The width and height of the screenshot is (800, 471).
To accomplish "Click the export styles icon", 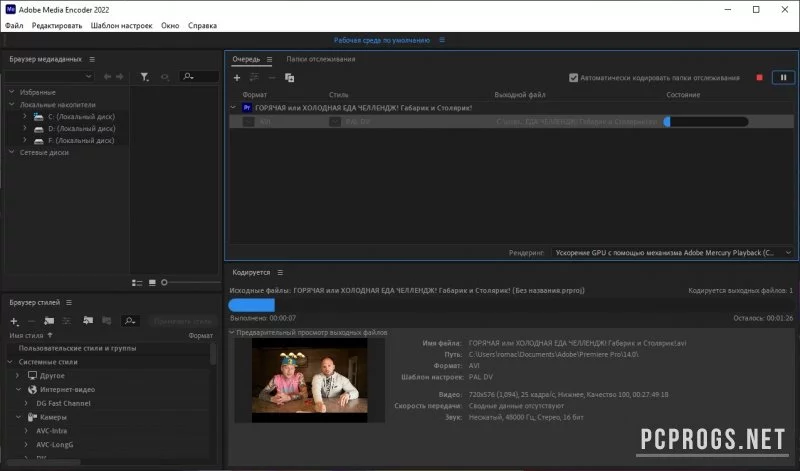I will [x=107, y=321].
